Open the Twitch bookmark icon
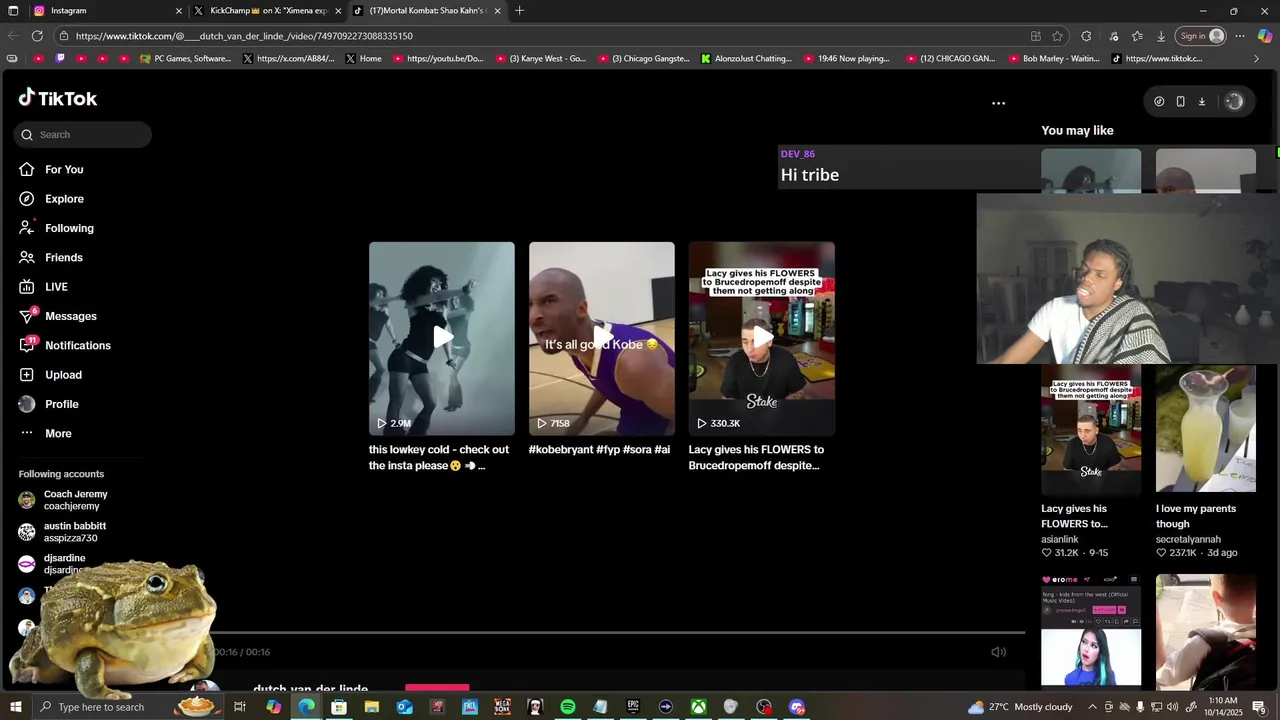Image resolution: width=1280 pixels, height=720 pixels. [60, 59]
